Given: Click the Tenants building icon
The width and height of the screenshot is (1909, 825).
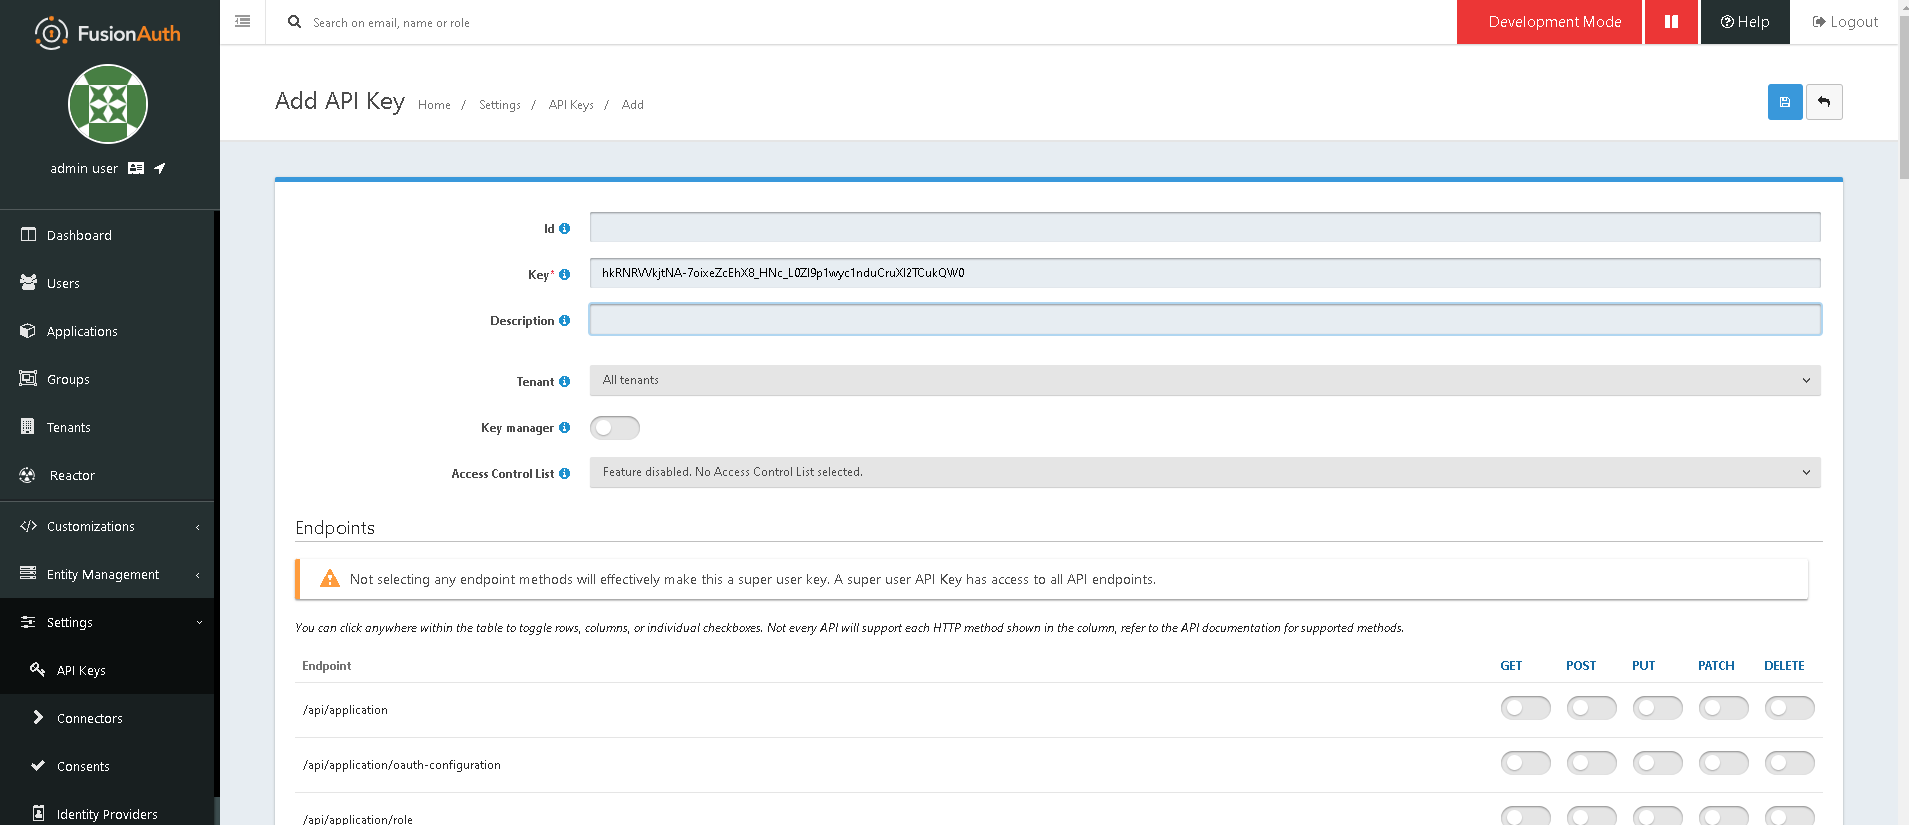Looking at the screenshot, I should pyautogui.click(x=28, y=427).
